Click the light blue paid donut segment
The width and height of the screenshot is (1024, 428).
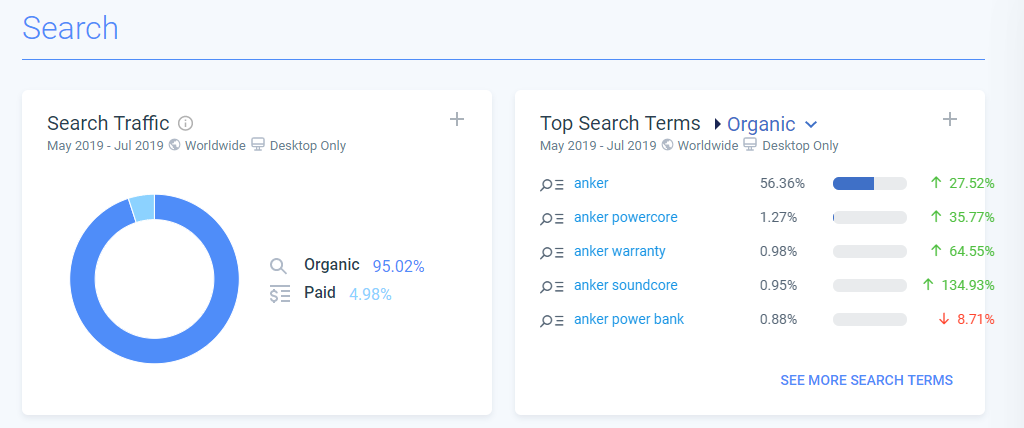(x=142, y=207)
